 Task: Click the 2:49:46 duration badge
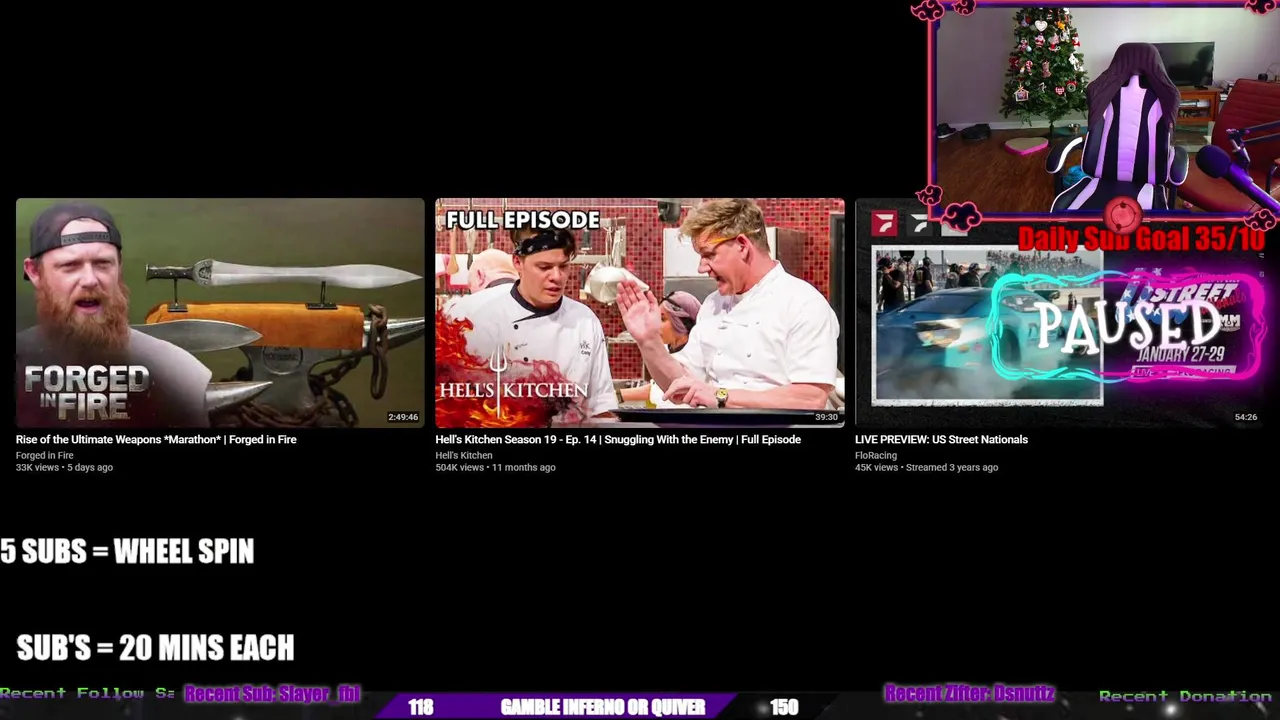point(403,417)
